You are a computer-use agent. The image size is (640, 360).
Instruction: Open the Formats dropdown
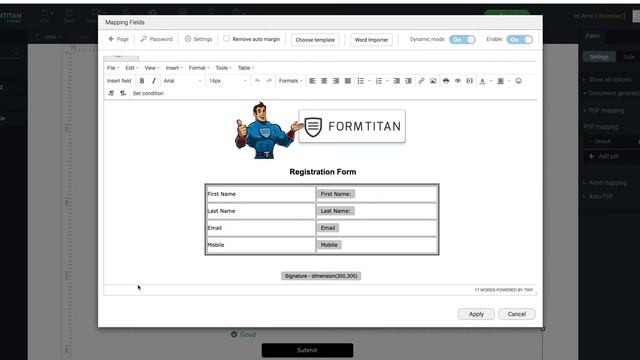tap(290, 81)
